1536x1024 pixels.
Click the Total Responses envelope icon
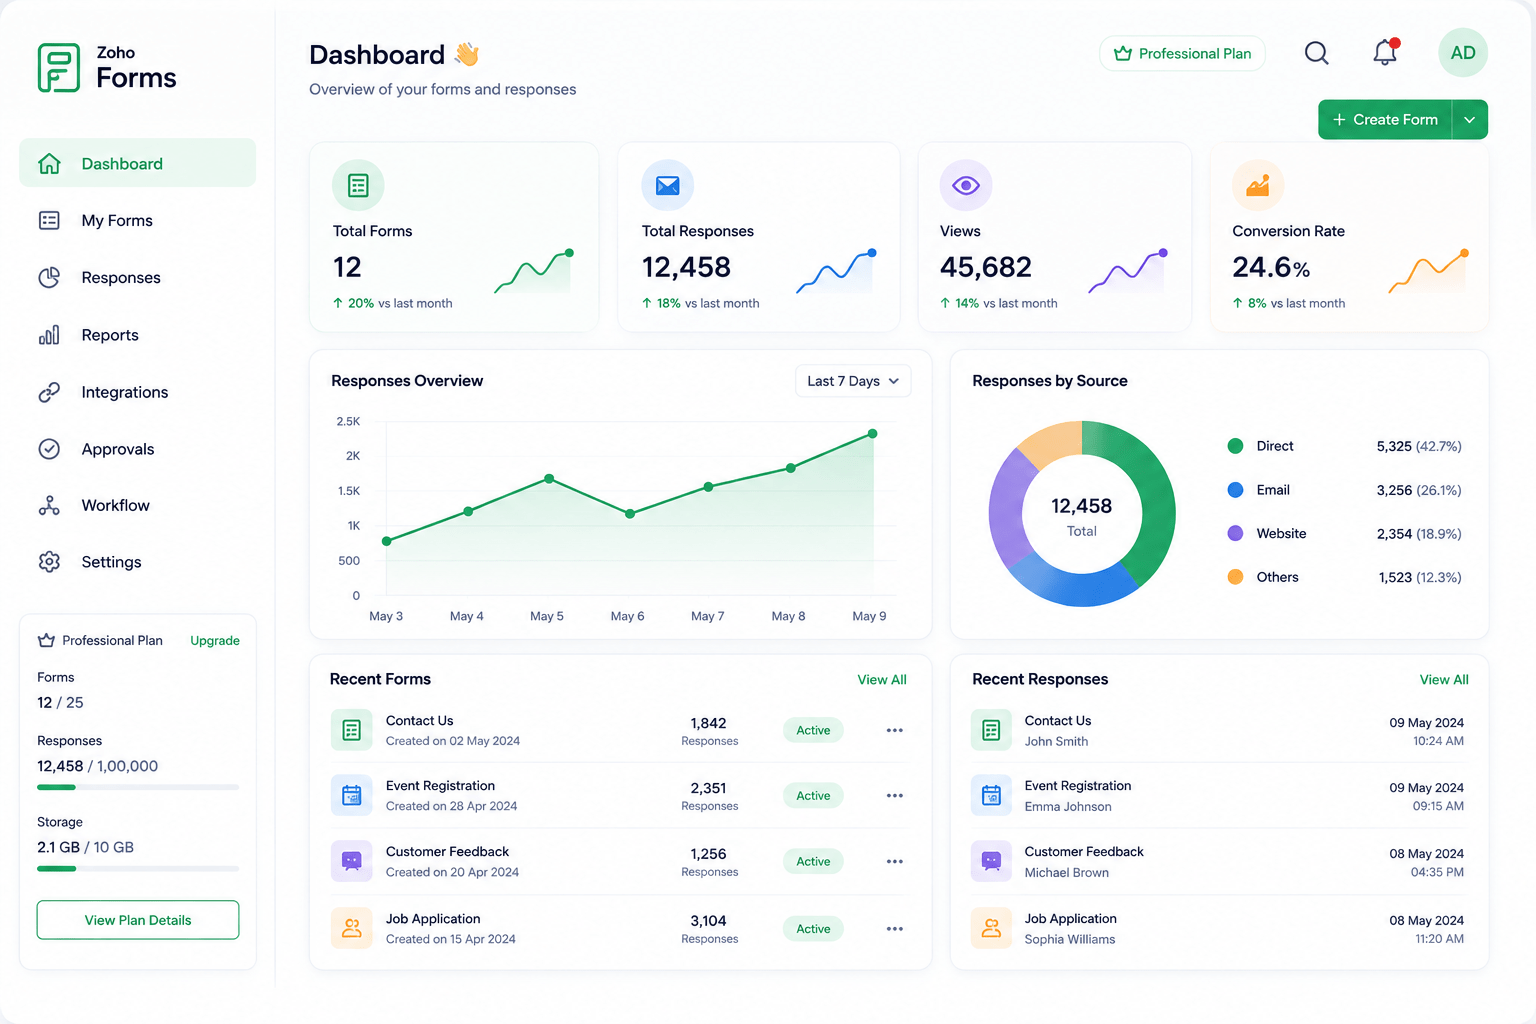point(667,185)
